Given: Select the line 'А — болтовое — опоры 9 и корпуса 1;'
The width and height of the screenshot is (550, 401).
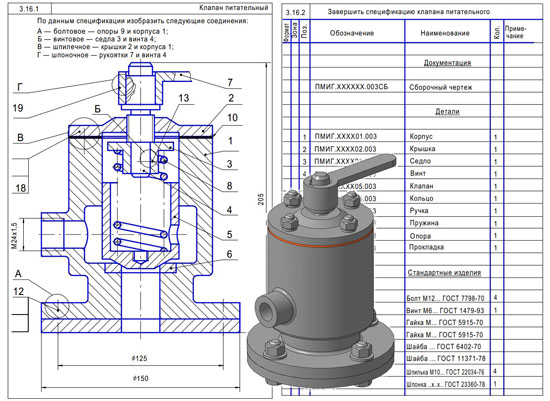Looking at the screenshot, I should click(103, 31).
